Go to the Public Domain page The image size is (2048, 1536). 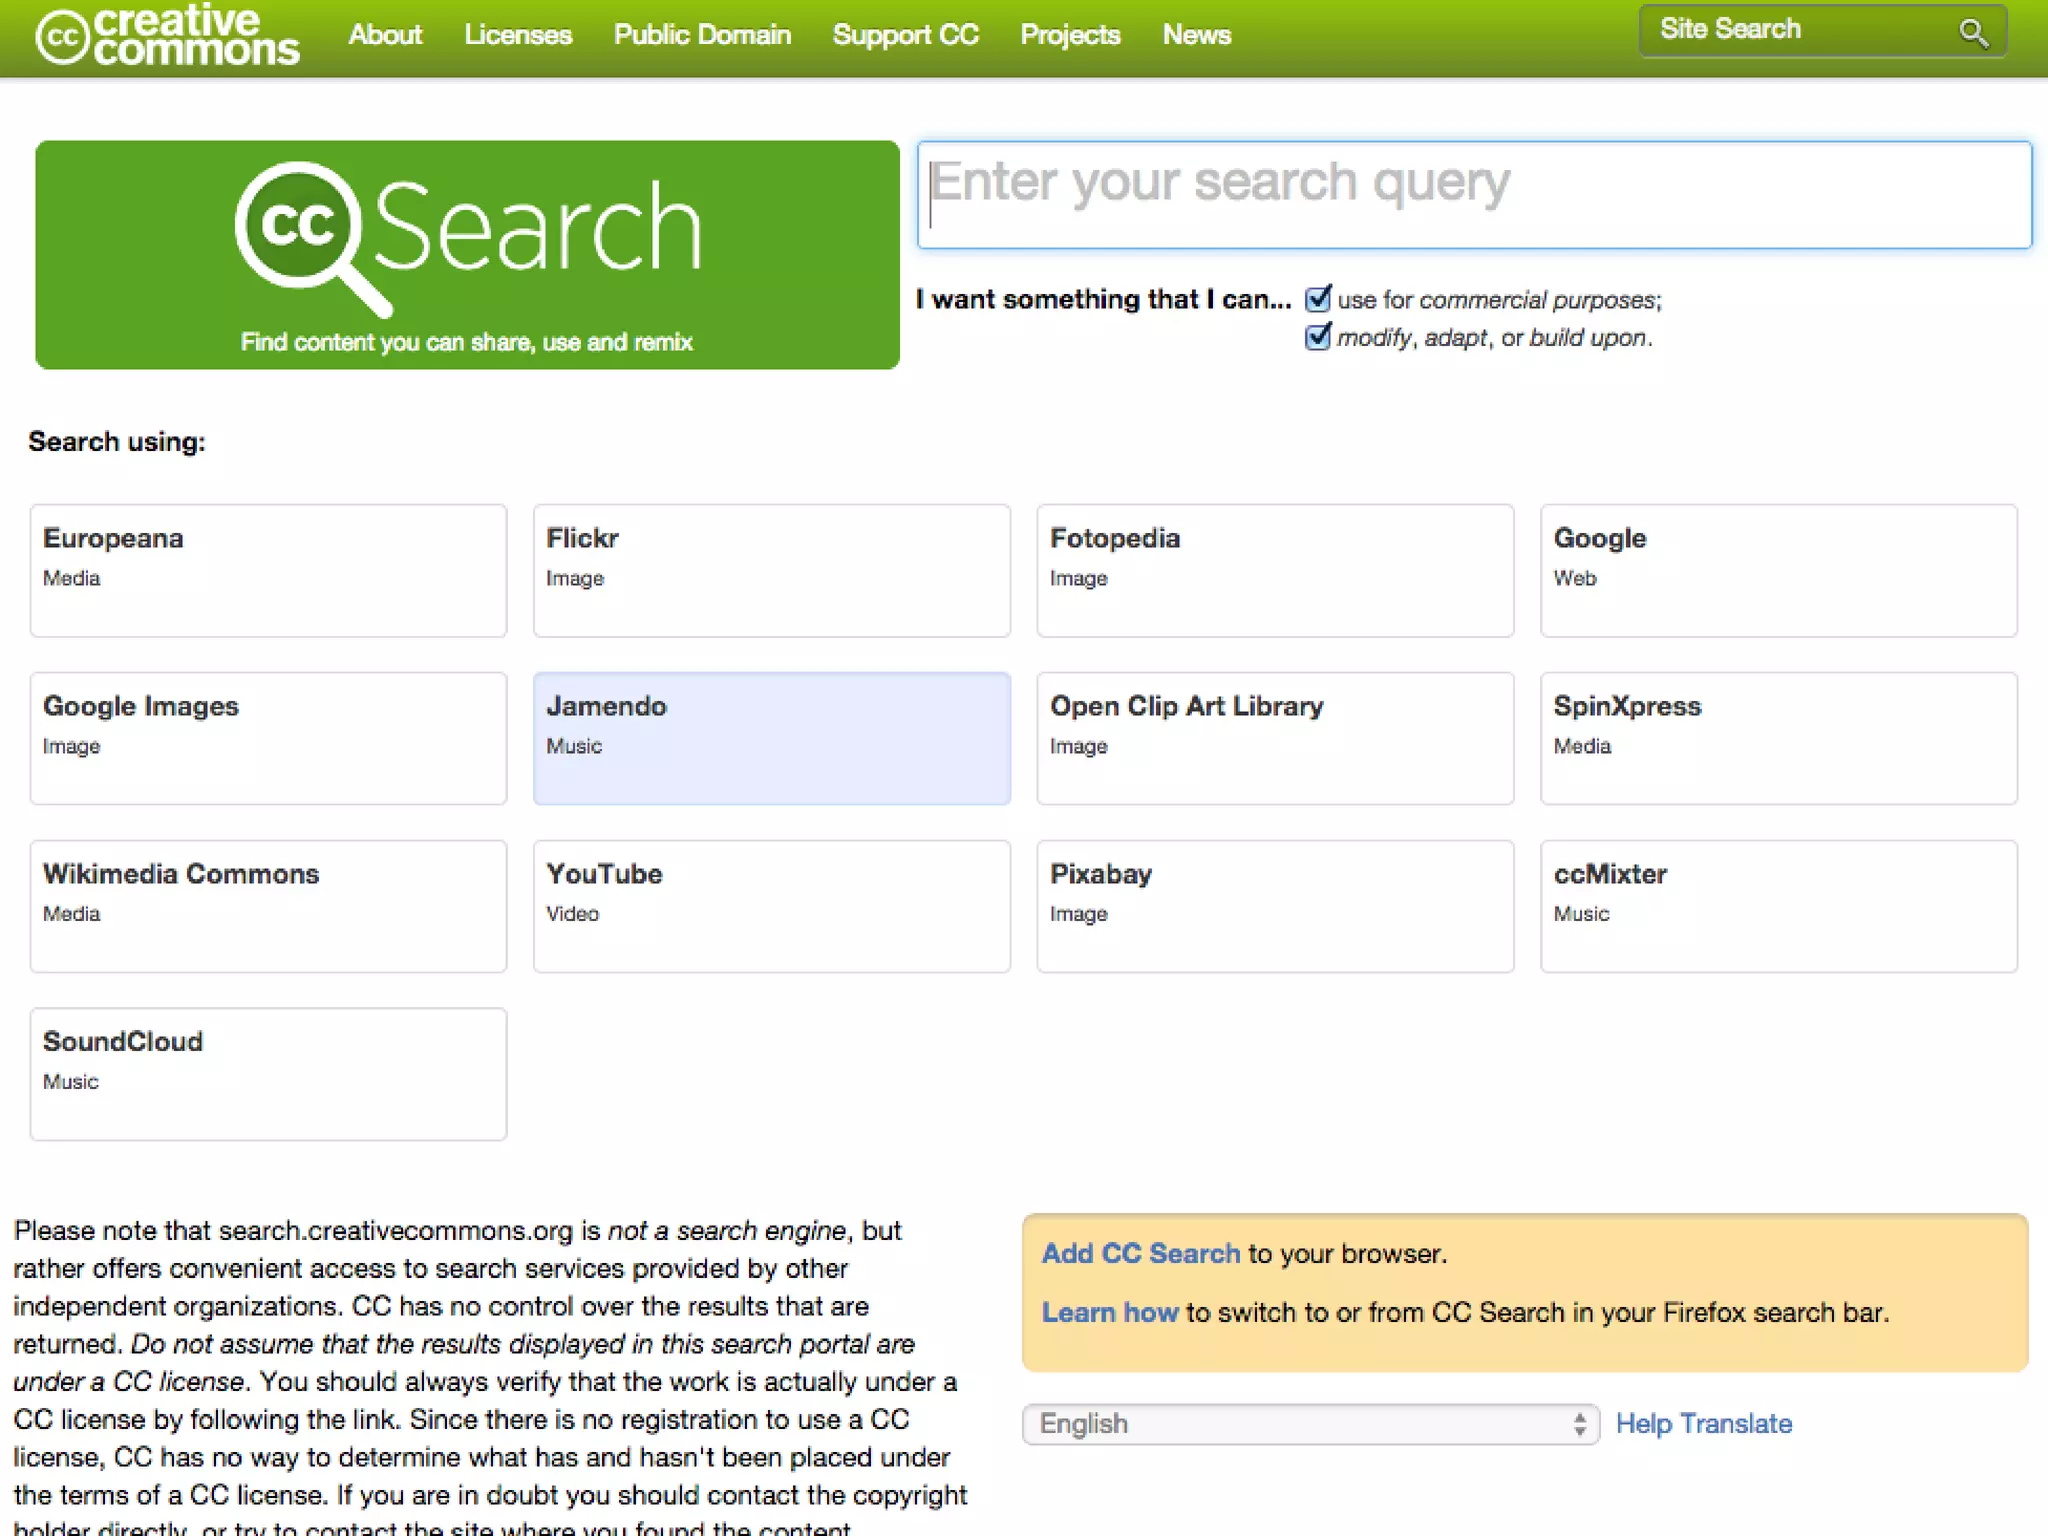coord(702,35)
